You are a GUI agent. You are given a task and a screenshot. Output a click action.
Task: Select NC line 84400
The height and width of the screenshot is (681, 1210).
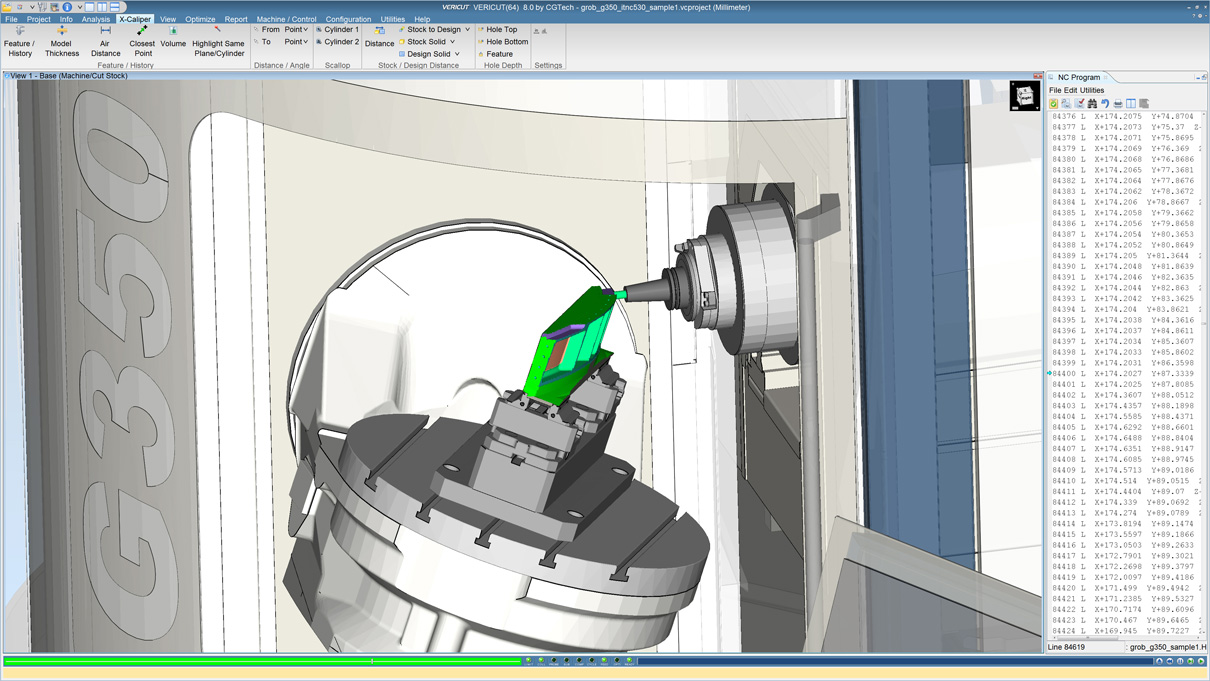(1124, 374)
